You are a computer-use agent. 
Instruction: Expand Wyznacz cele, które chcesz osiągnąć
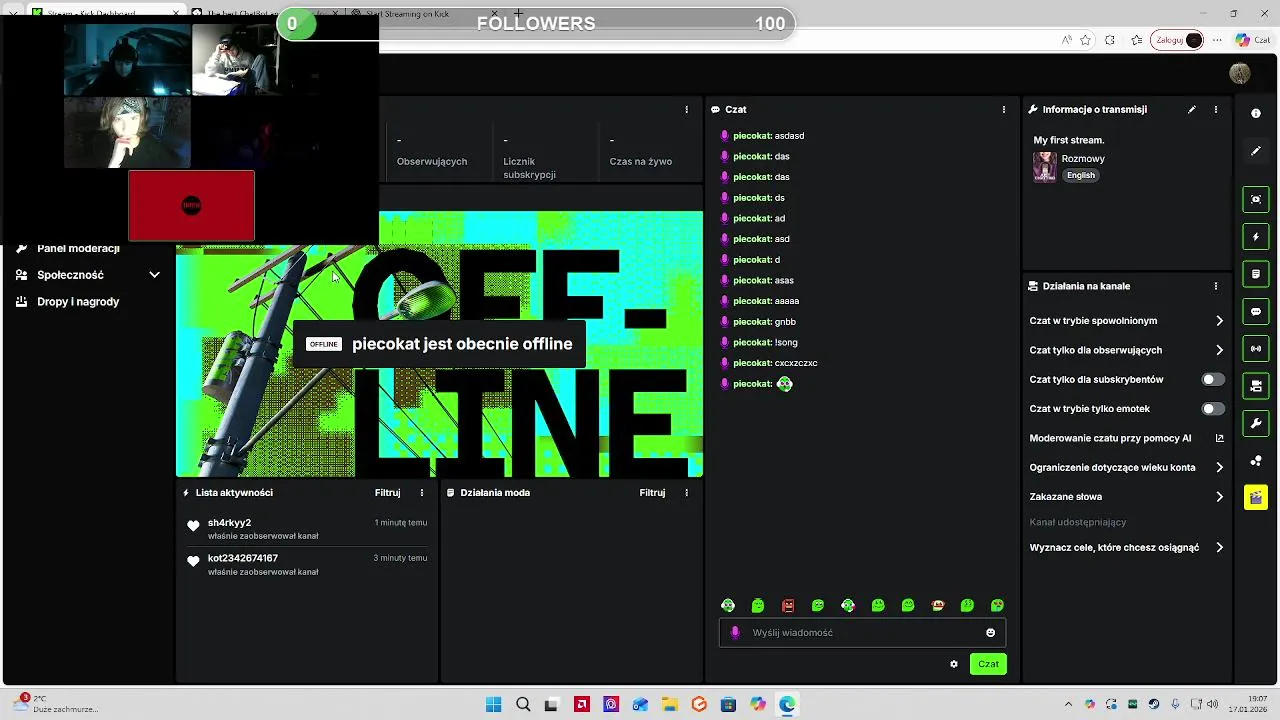[x=1126, y=547]
